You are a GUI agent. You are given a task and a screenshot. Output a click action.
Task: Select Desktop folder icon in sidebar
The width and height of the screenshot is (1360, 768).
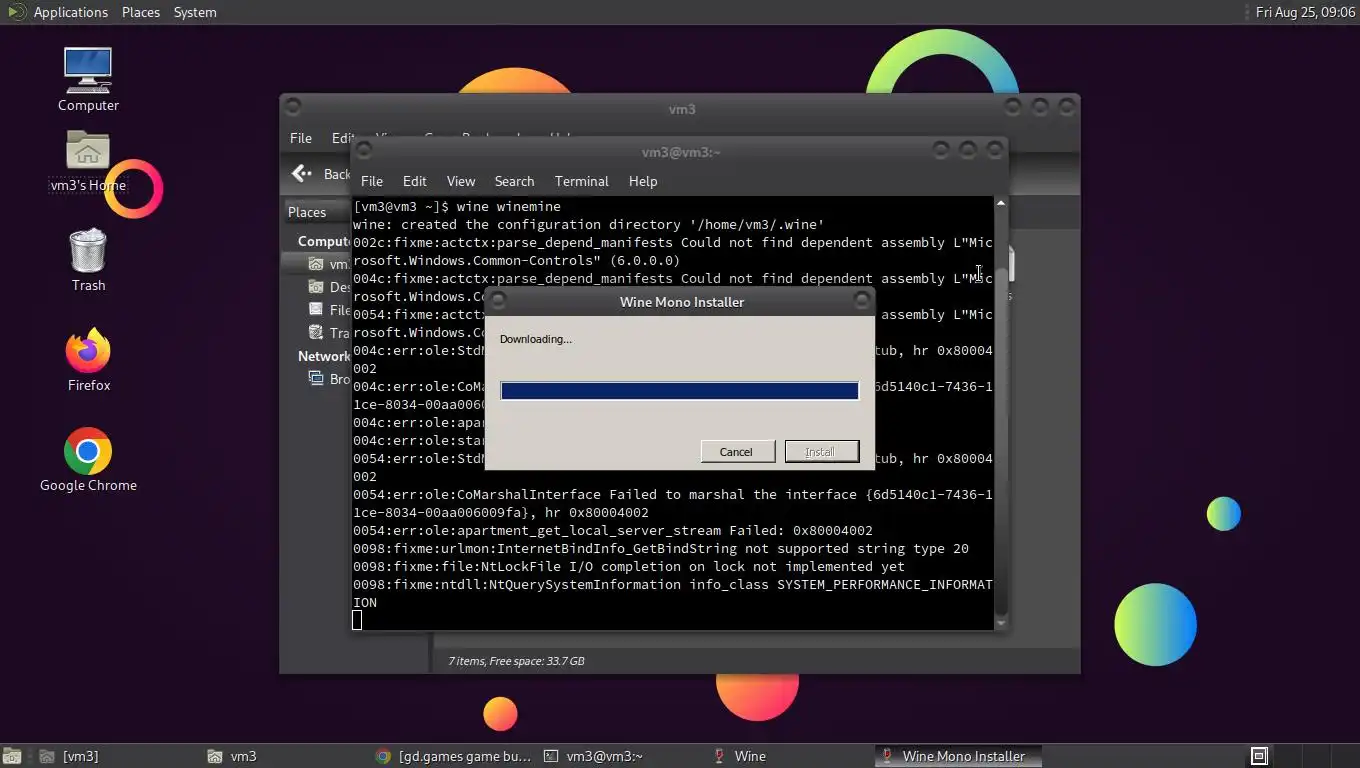tap(316, 287)
